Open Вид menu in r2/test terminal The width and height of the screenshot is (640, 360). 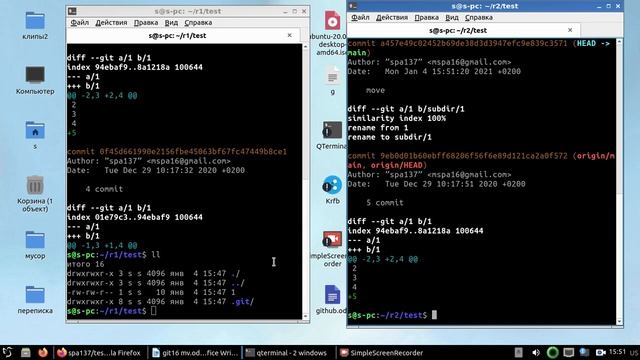coord(452,17)
